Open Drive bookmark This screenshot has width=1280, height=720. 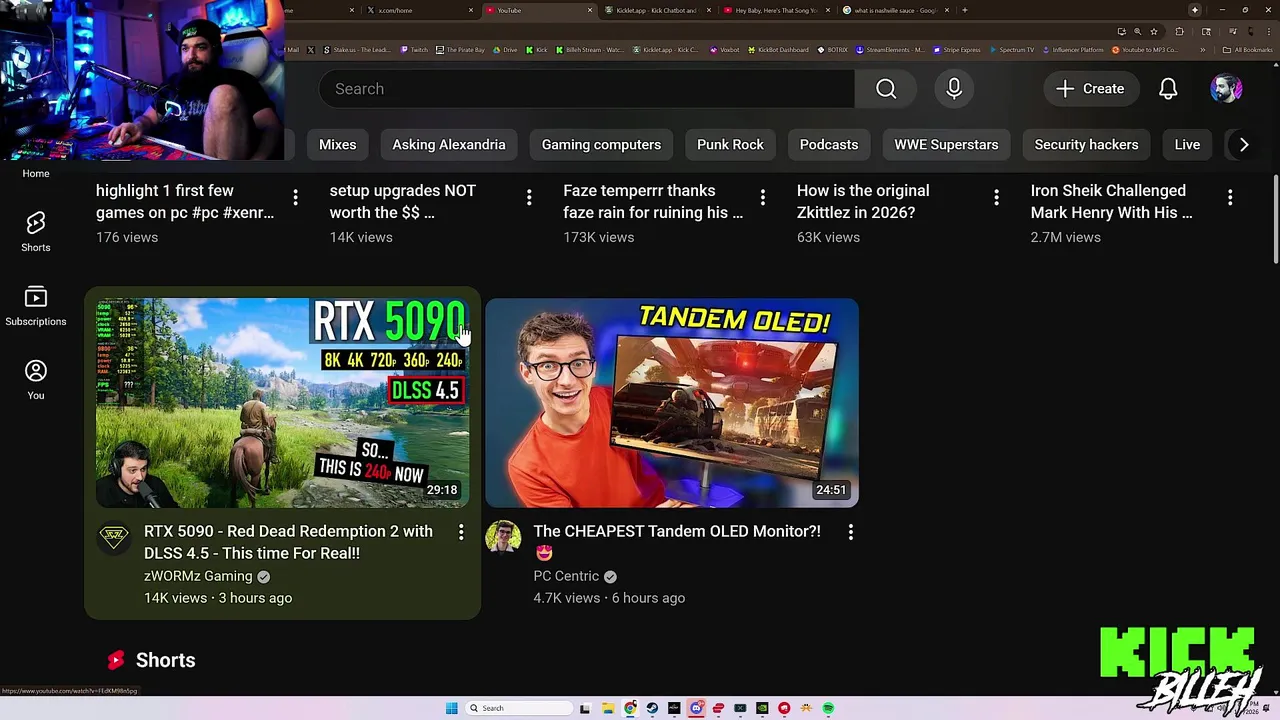coord(505,49)
